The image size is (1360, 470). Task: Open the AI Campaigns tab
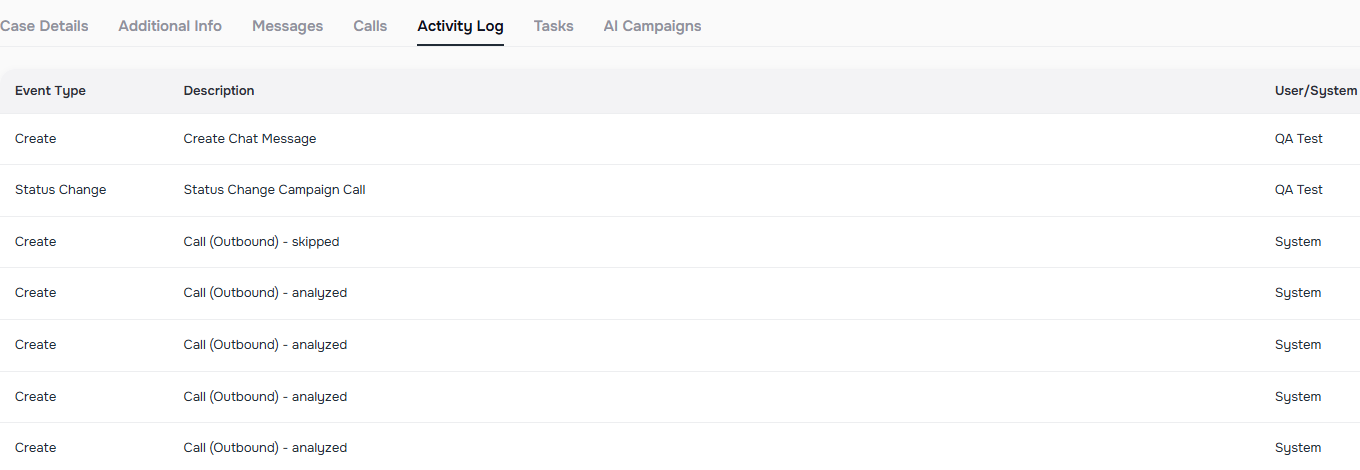click(652, 26)
